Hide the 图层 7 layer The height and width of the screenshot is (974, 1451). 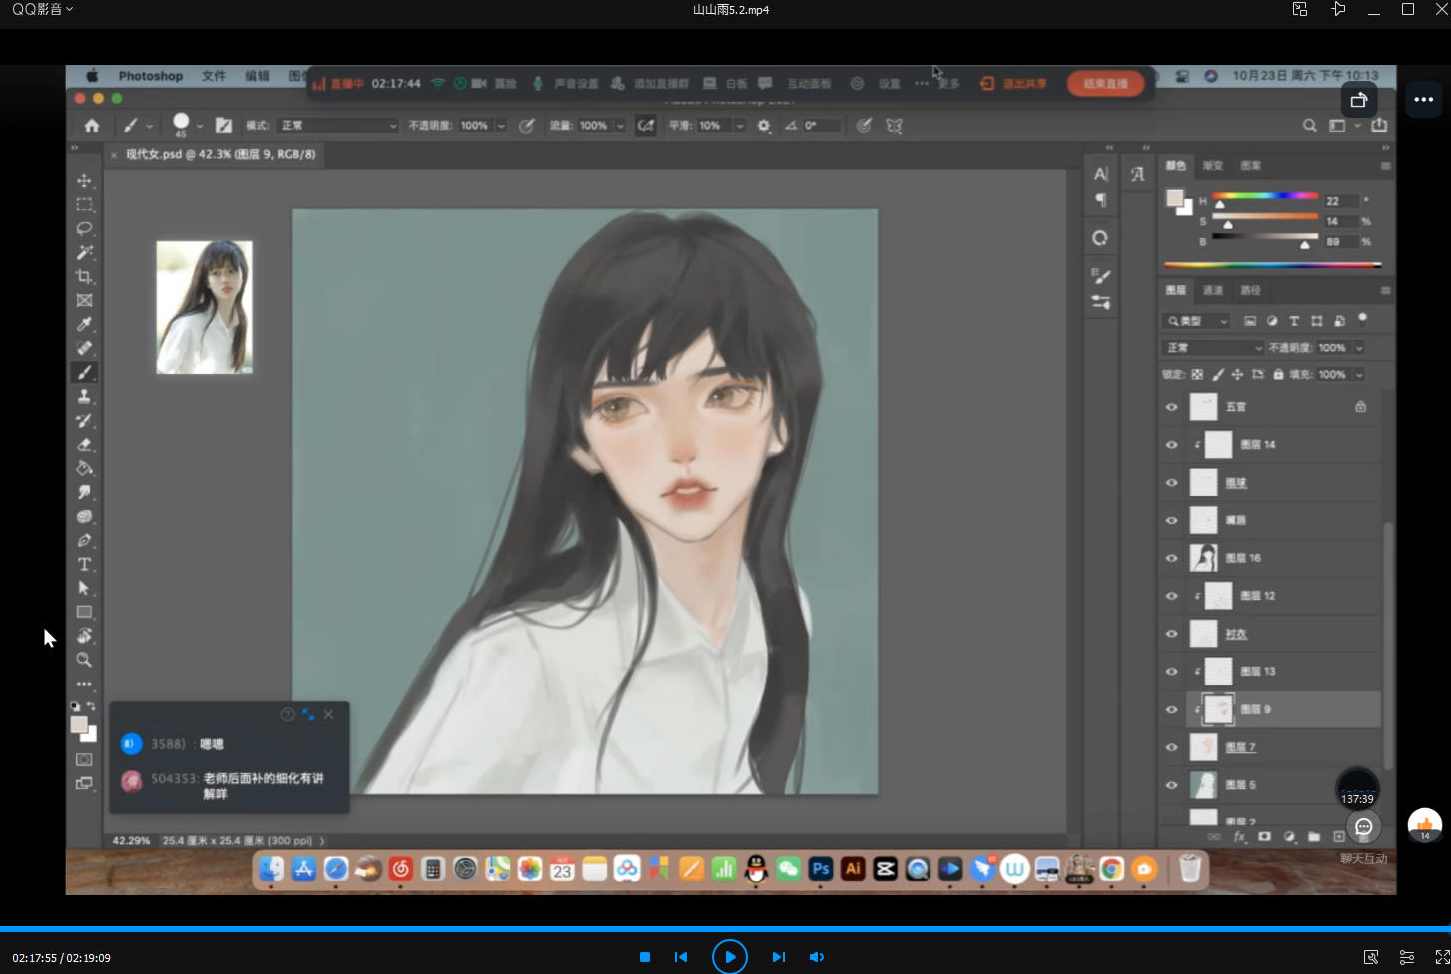(x=1171, y=747)
